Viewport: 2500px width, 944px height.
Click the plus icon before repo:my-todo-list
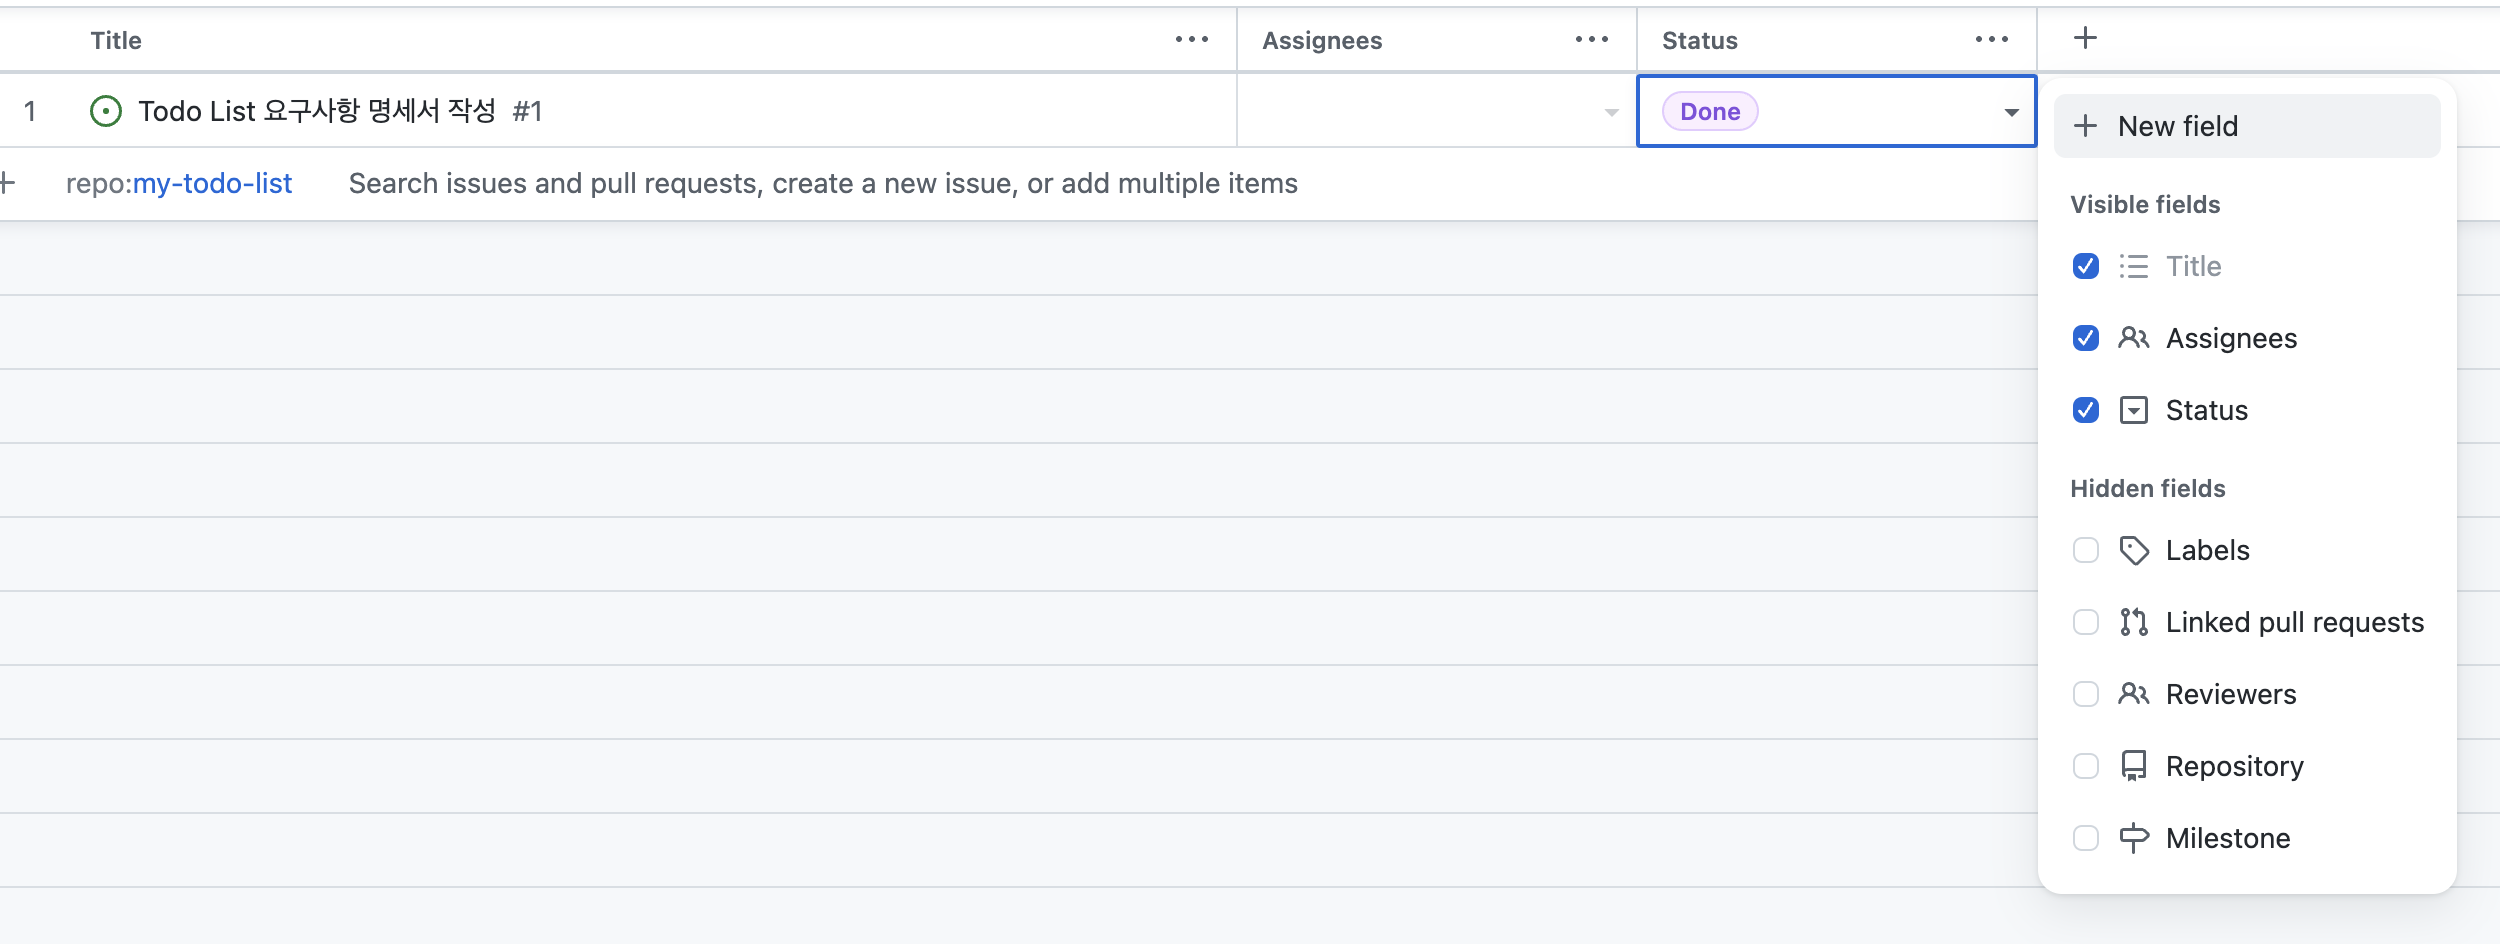[x=7, y=183]
